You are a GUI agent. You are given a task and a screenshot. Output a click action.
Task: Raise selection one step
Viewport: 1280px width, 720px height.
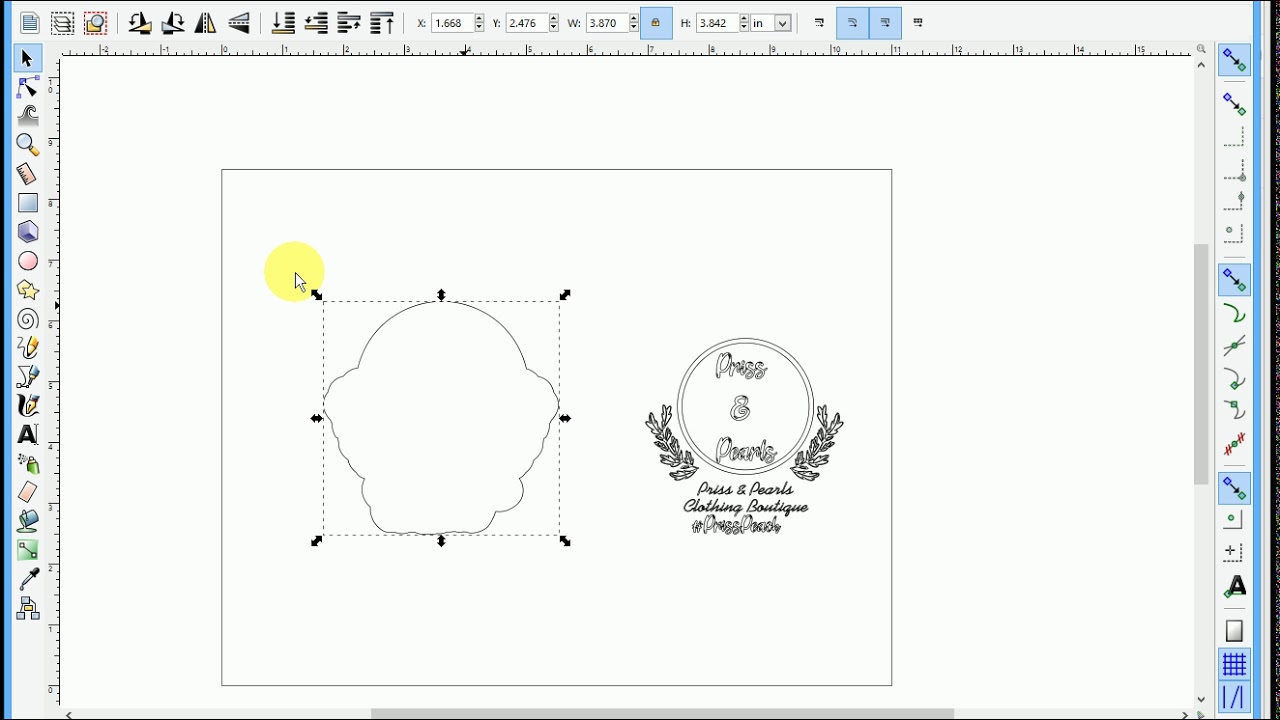point(349,23)
